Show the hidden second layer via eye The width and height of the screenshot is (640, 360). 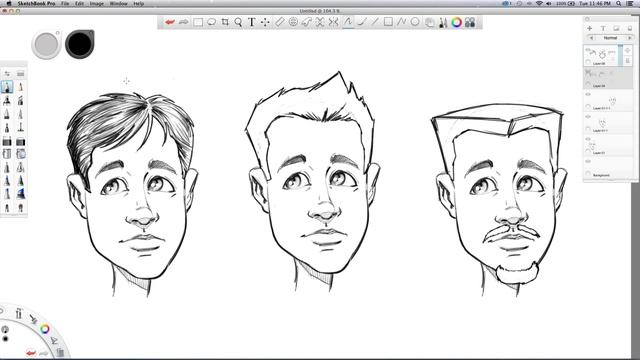[x=588, y=72]
